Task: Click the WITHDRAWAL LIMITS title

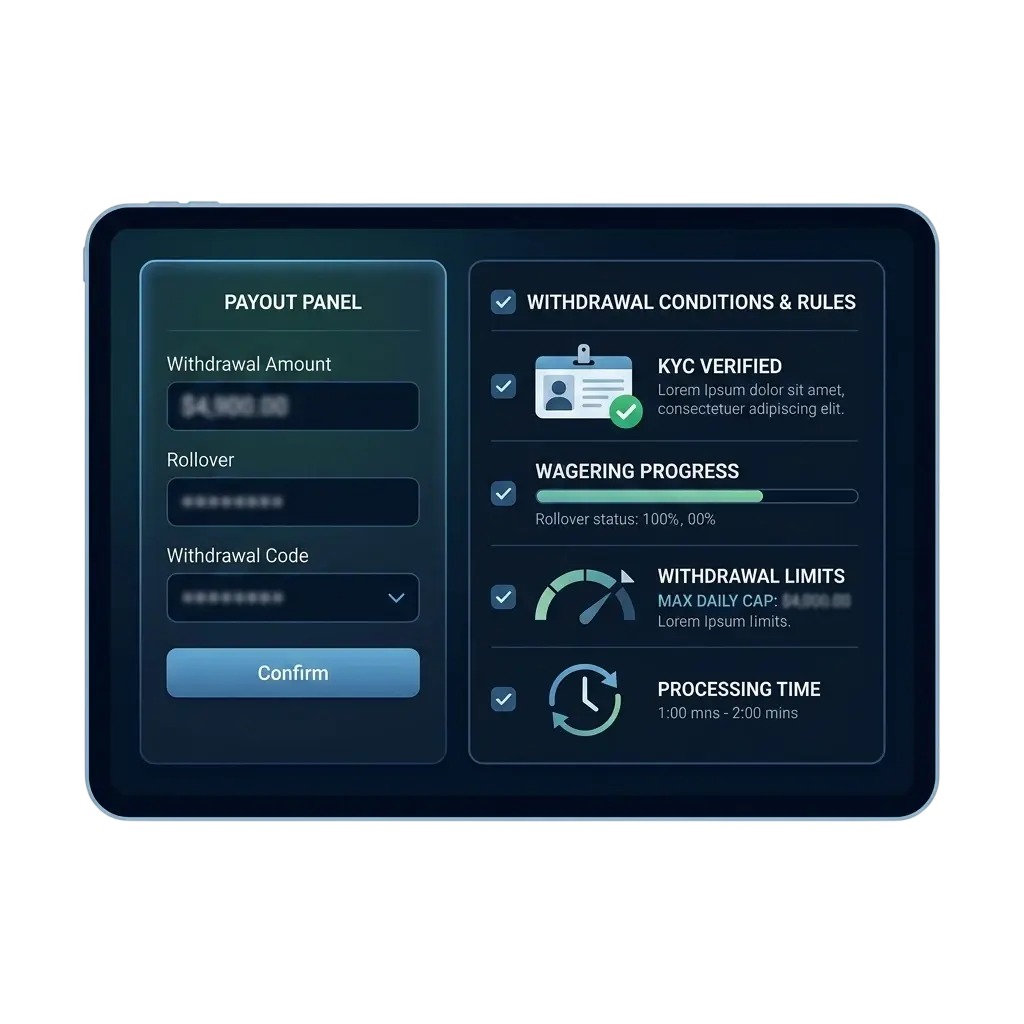Action: pyautogui.click(x=751, y=576)
